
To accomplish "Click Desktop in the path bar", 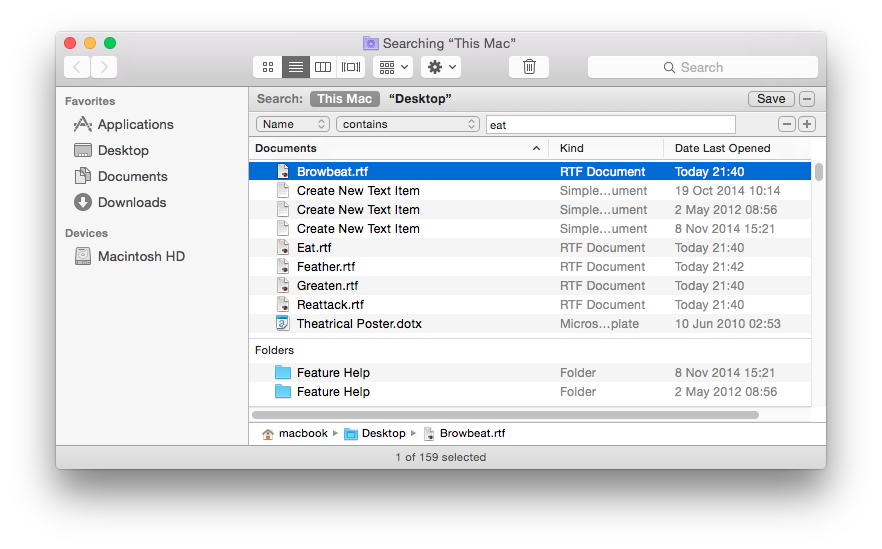I will tap(375, 433).
